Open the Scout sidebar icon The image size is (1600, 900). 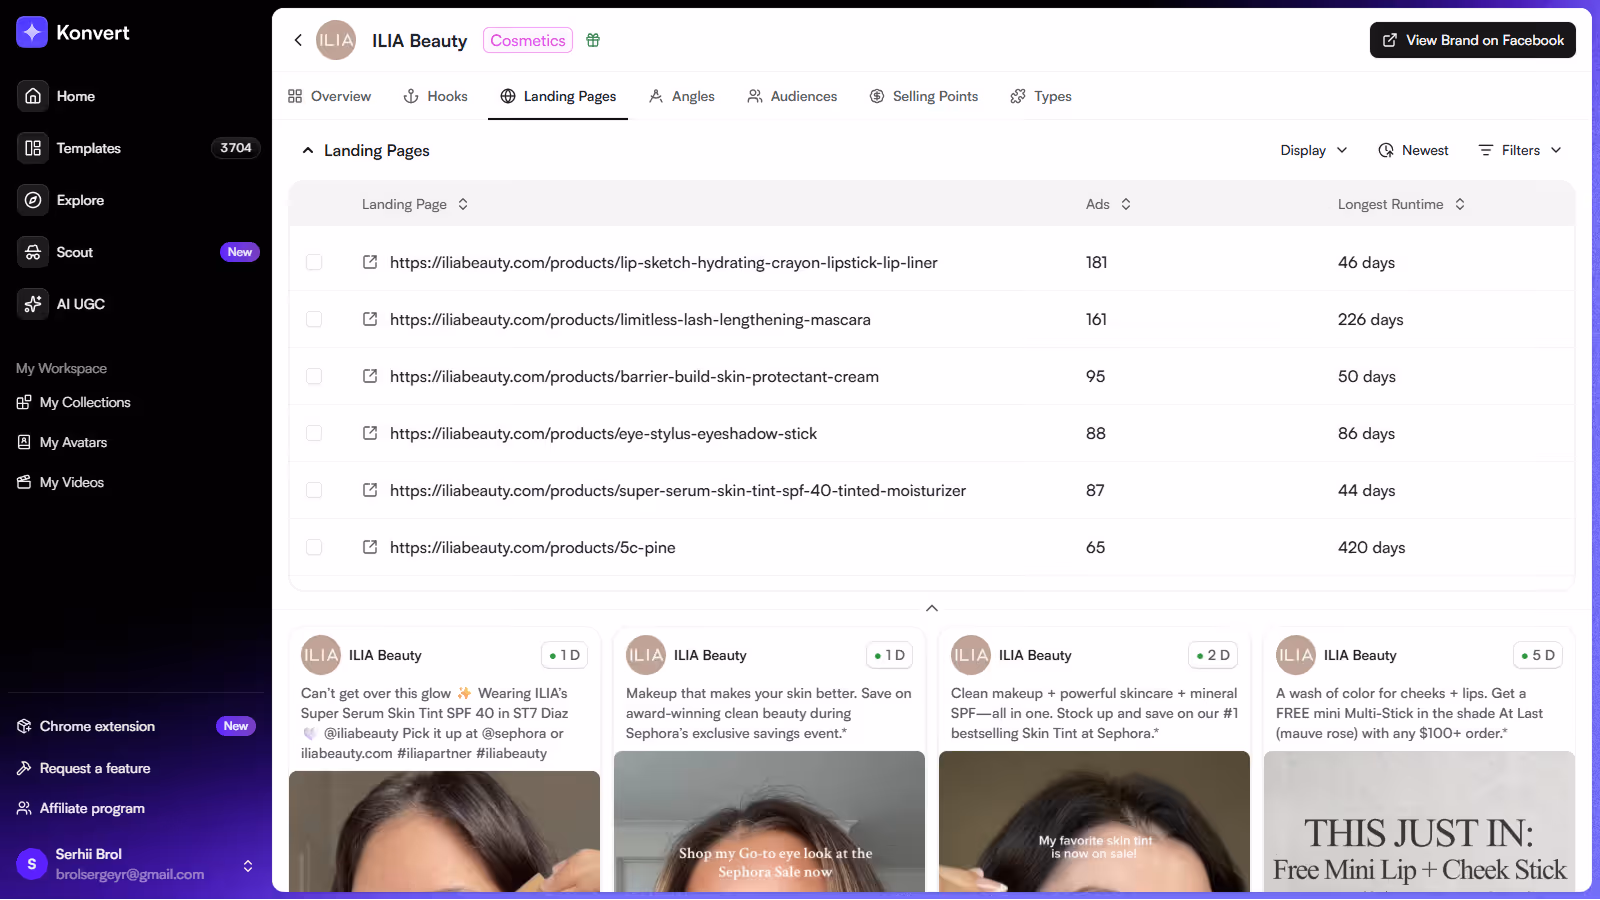point(33,252)
